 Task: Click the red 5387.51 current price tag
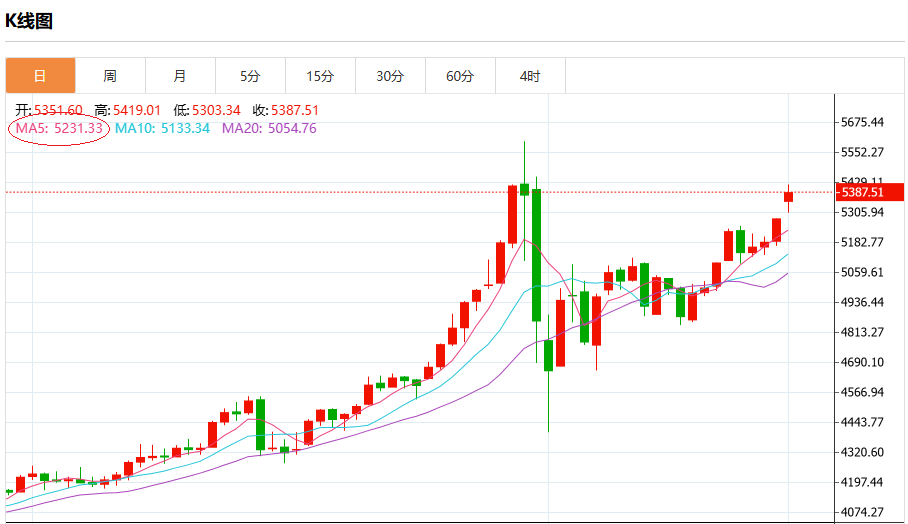tap(869, 192)
